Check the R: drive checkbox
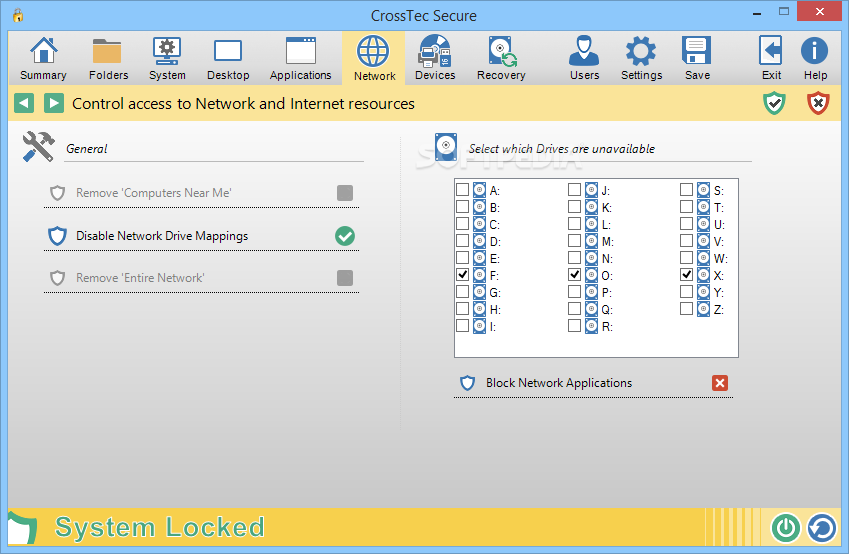 click(x=574, y=325)
